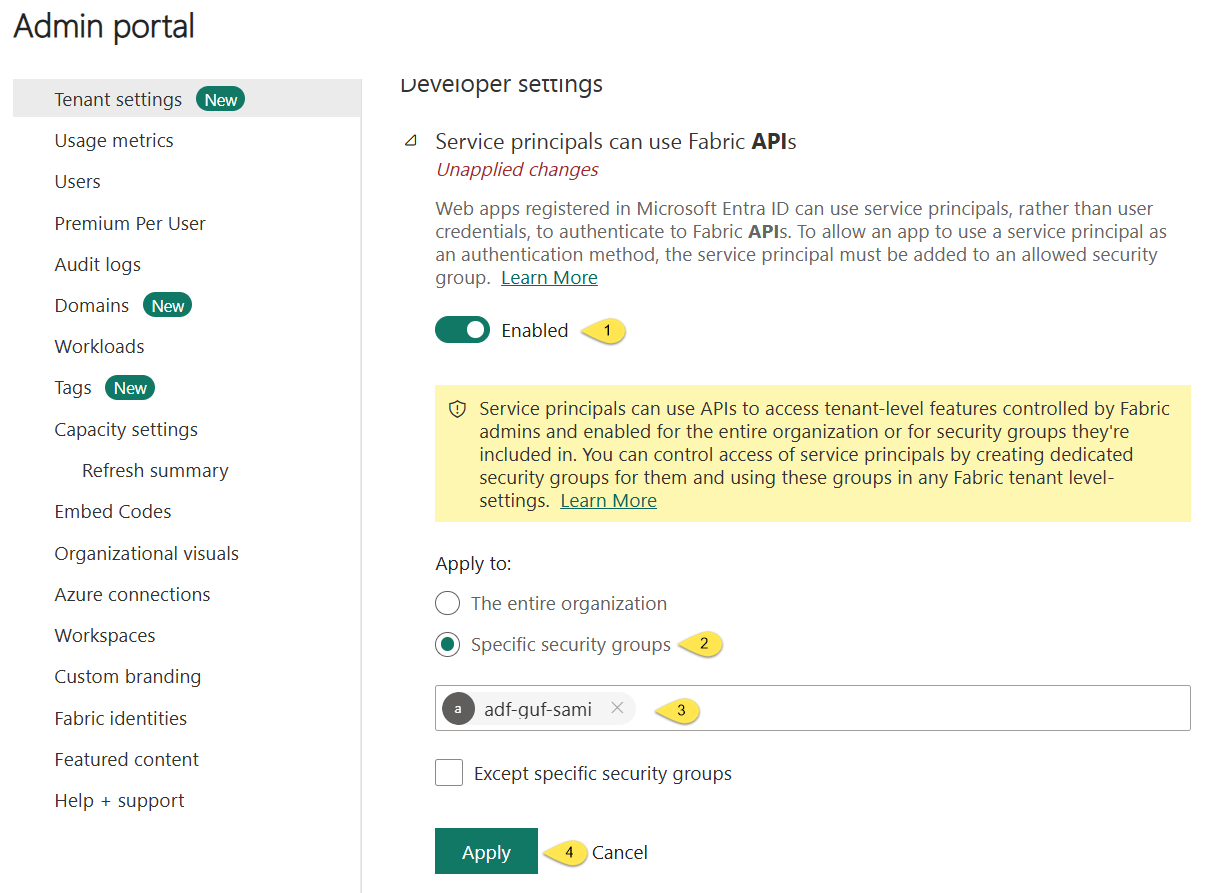Go to the Workspaces page
This screenshot has height=893, width=1215.
(105, 635)
